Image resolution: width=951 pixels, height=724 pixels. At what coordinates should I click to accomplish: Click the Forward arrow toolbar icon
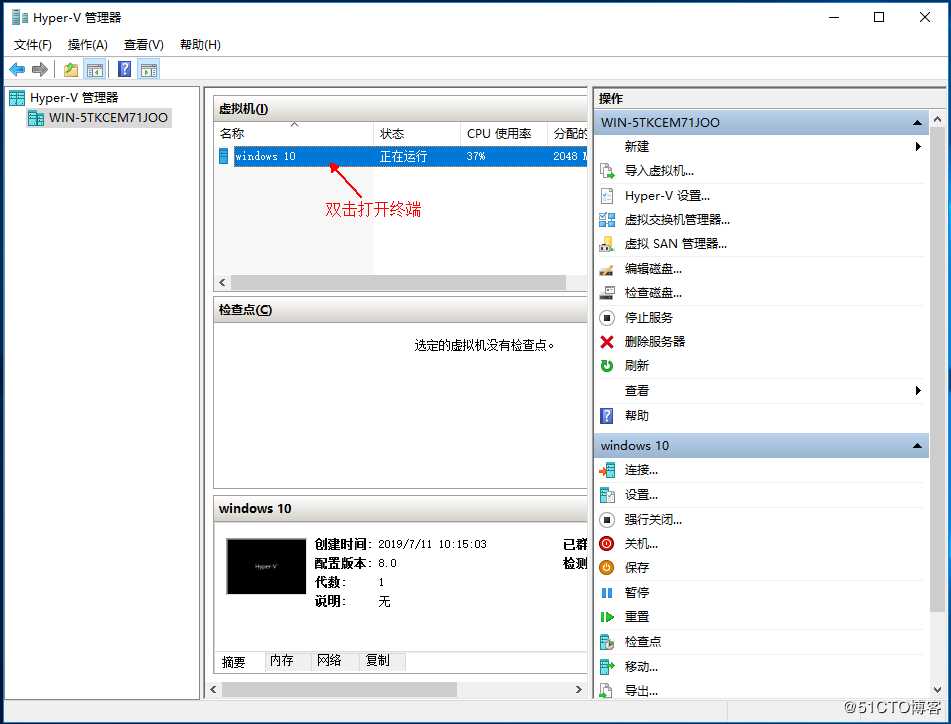coord(40,70)
